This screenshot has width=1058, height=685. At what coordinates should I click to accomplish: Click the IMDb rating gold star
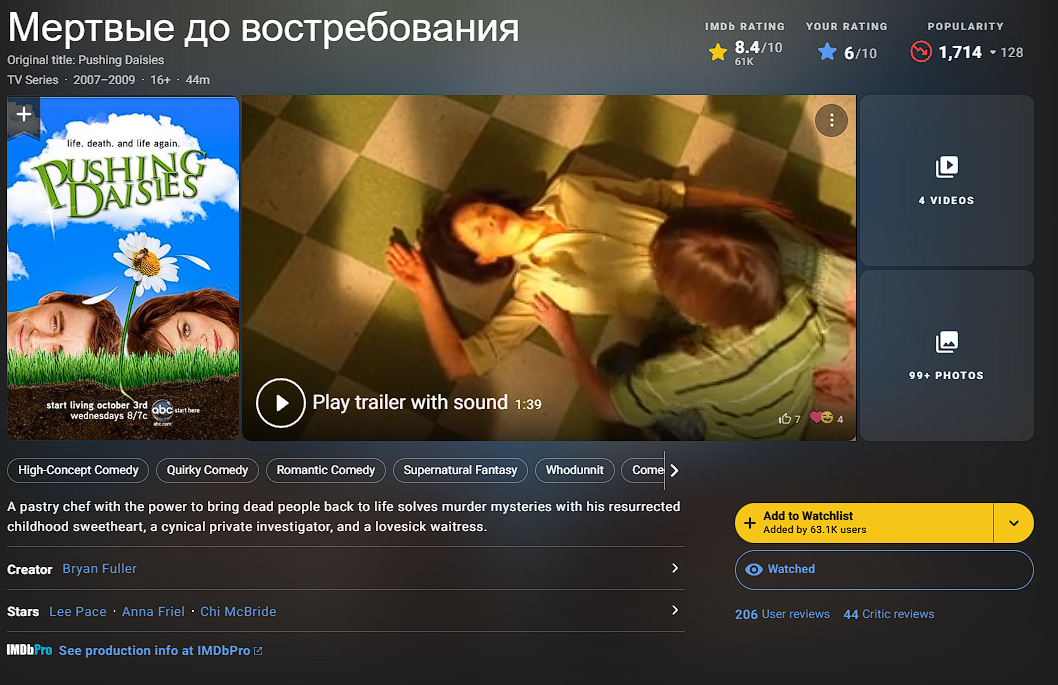coord(718,52)
